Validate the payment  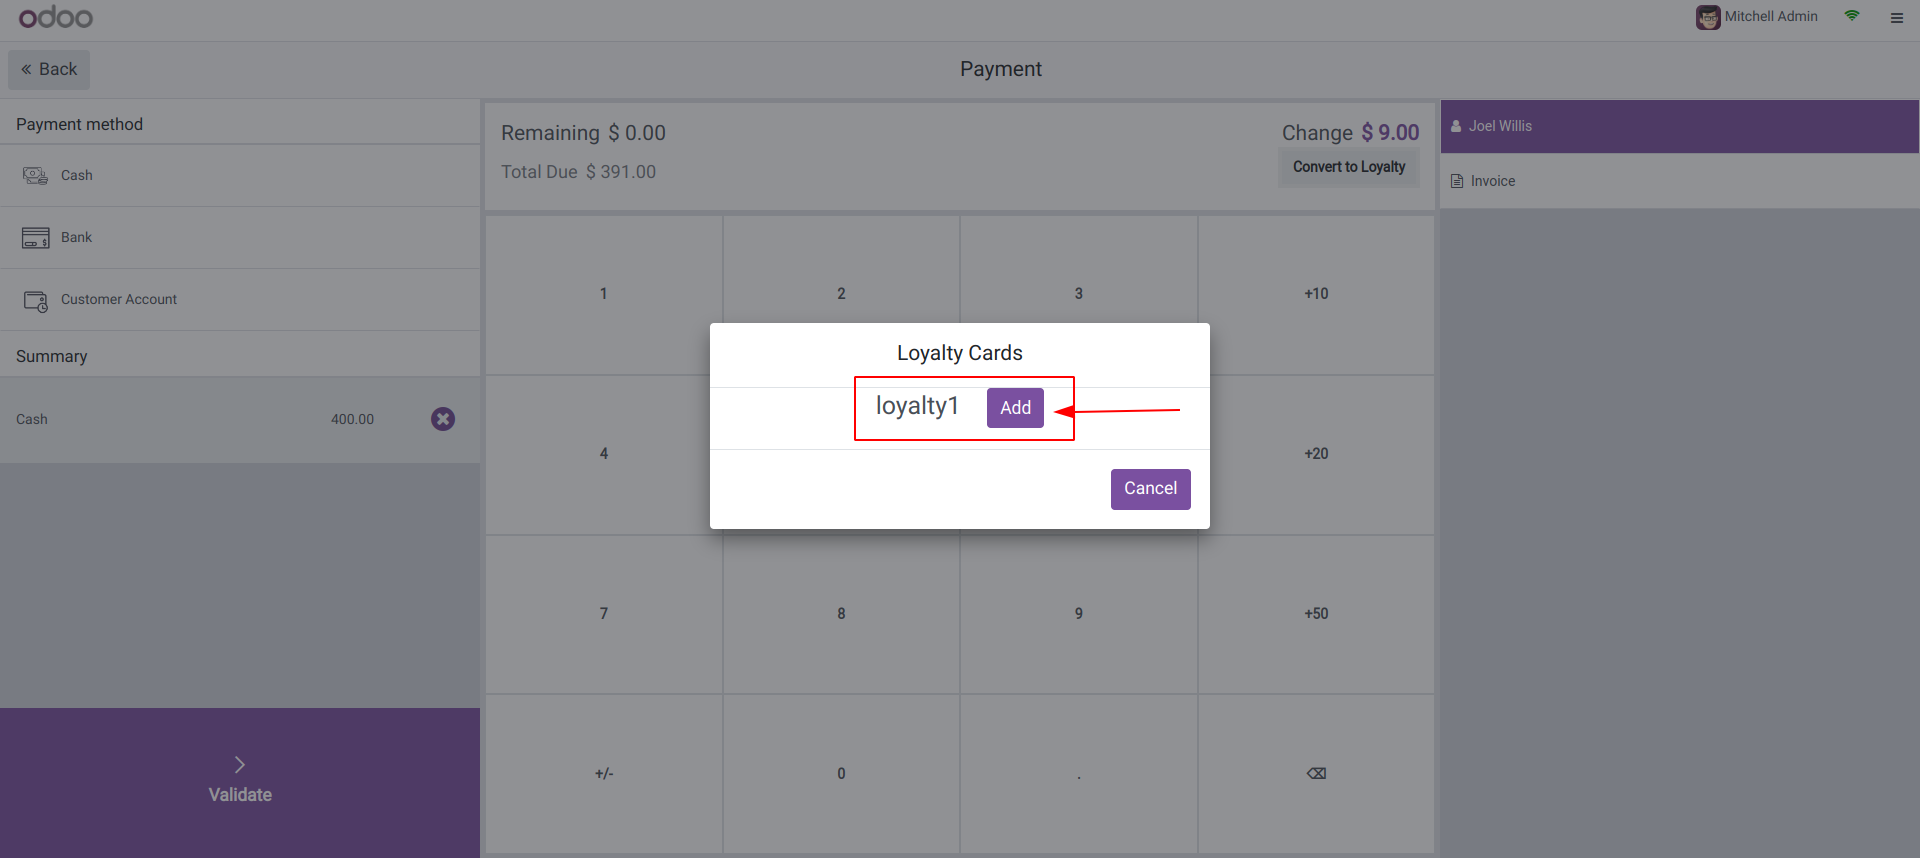point(240,782)
